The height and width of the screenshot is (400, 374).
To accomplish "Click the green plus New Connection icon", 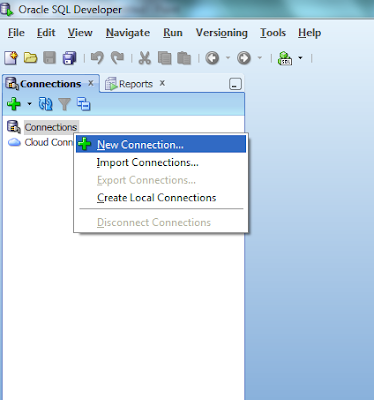I will (14, 104).
